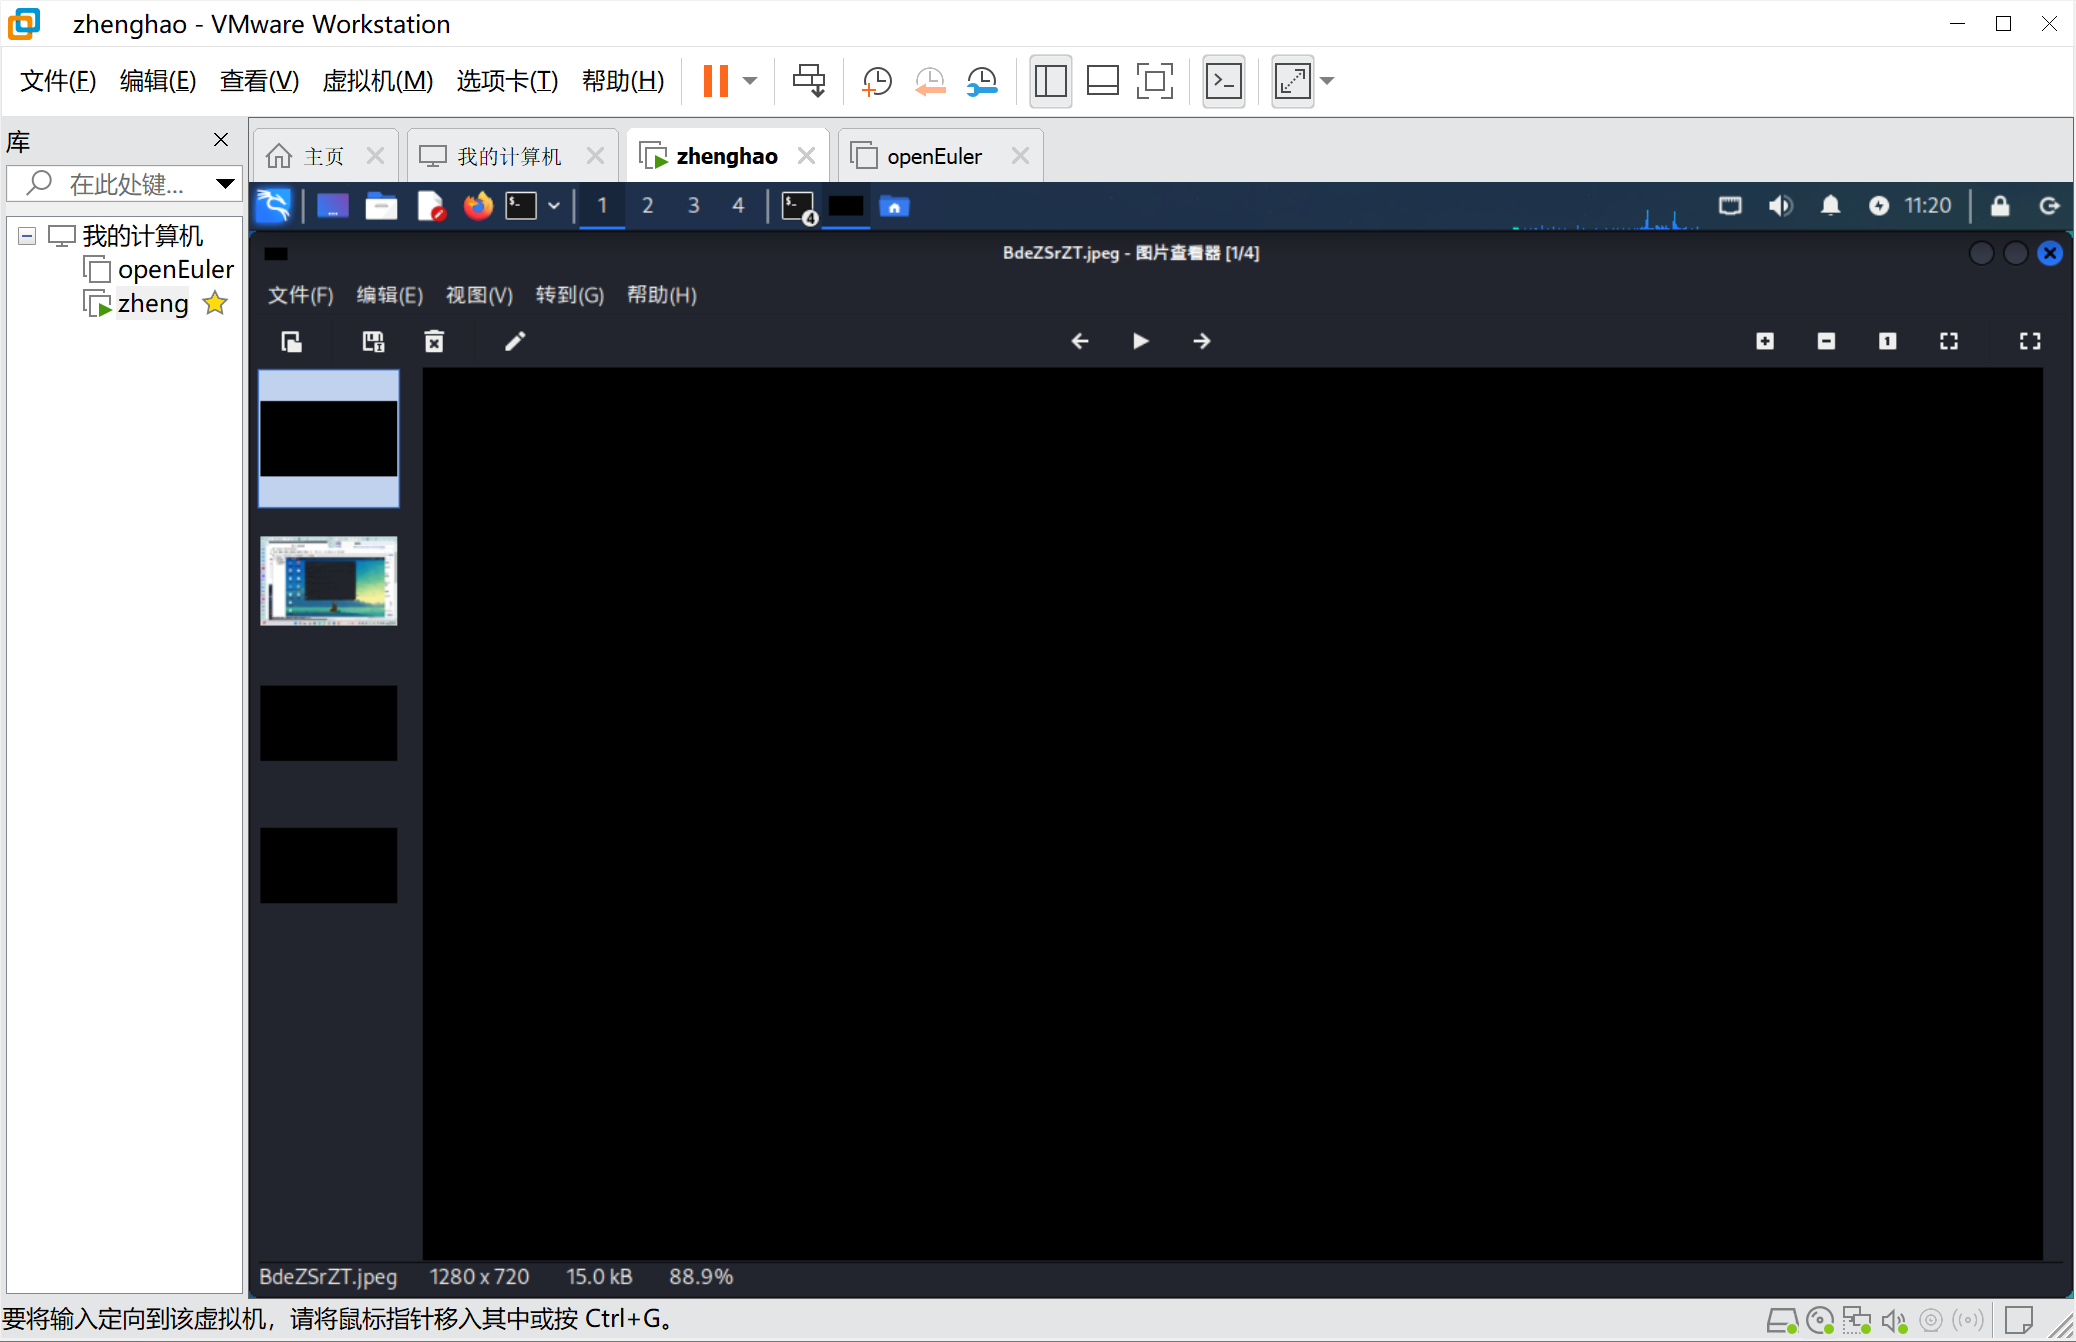Click the zoom out icon in image viewer

1826,341
